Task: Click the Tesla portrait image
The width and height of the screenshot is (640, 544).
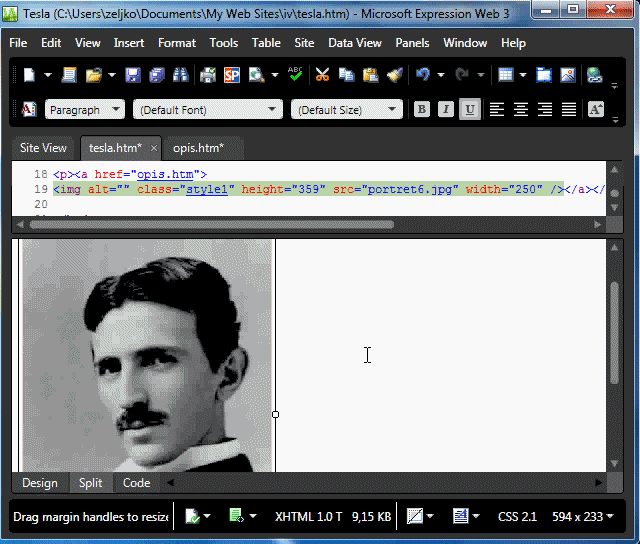Action: click(147, 355)
